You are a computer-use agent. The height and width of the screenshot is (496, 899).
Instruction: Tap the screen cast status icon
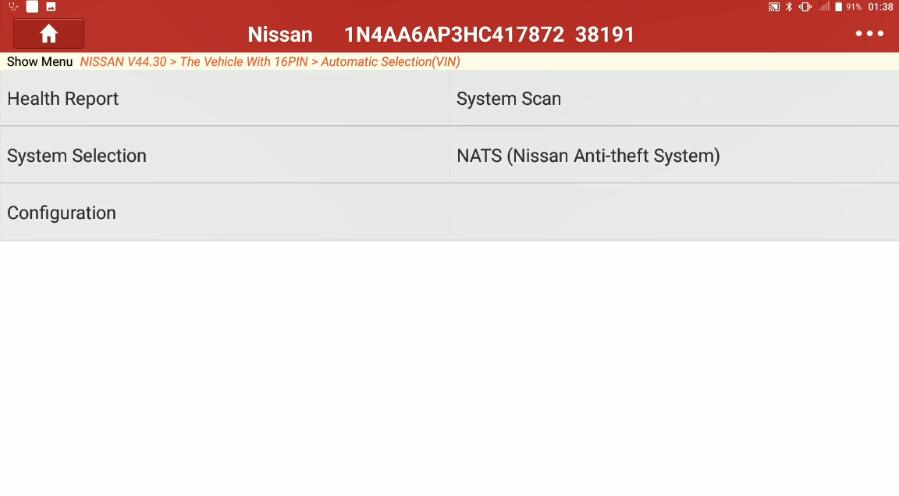pos(774,7)
